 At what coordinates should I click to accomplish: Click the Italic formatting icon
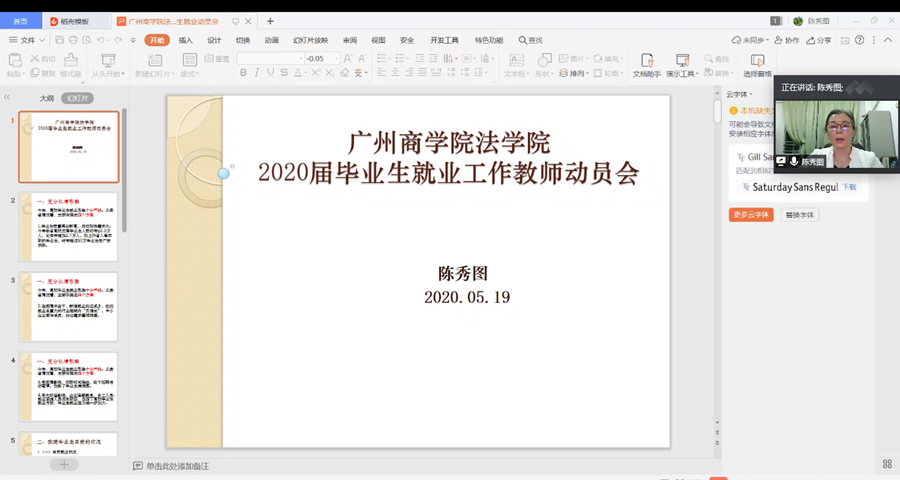coord(257,73)
